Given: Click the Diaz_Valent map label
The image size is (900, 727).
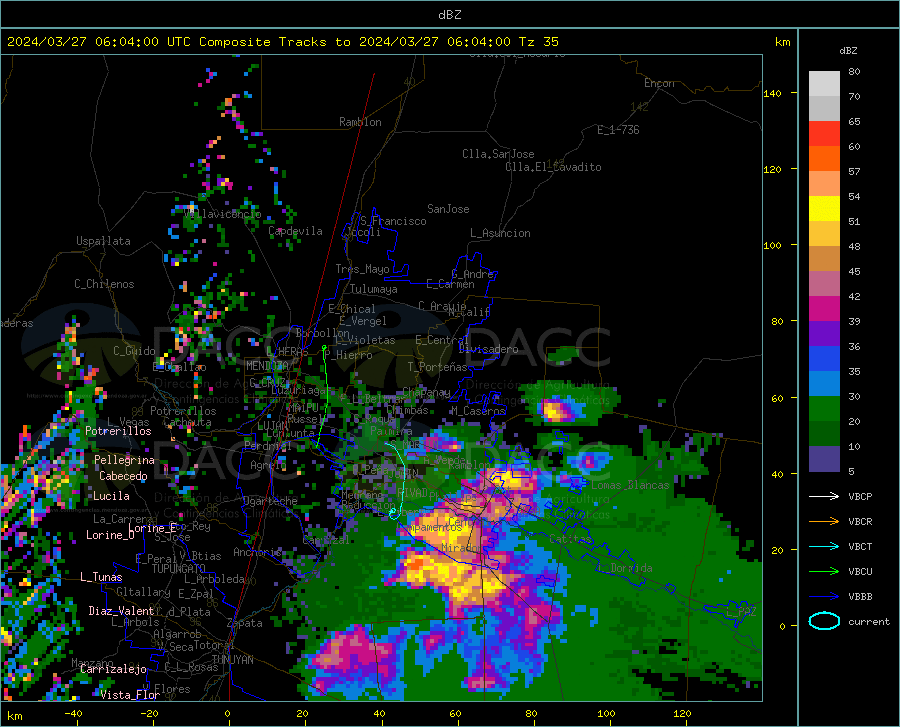Looking at the screenshot, I should 121,611.
